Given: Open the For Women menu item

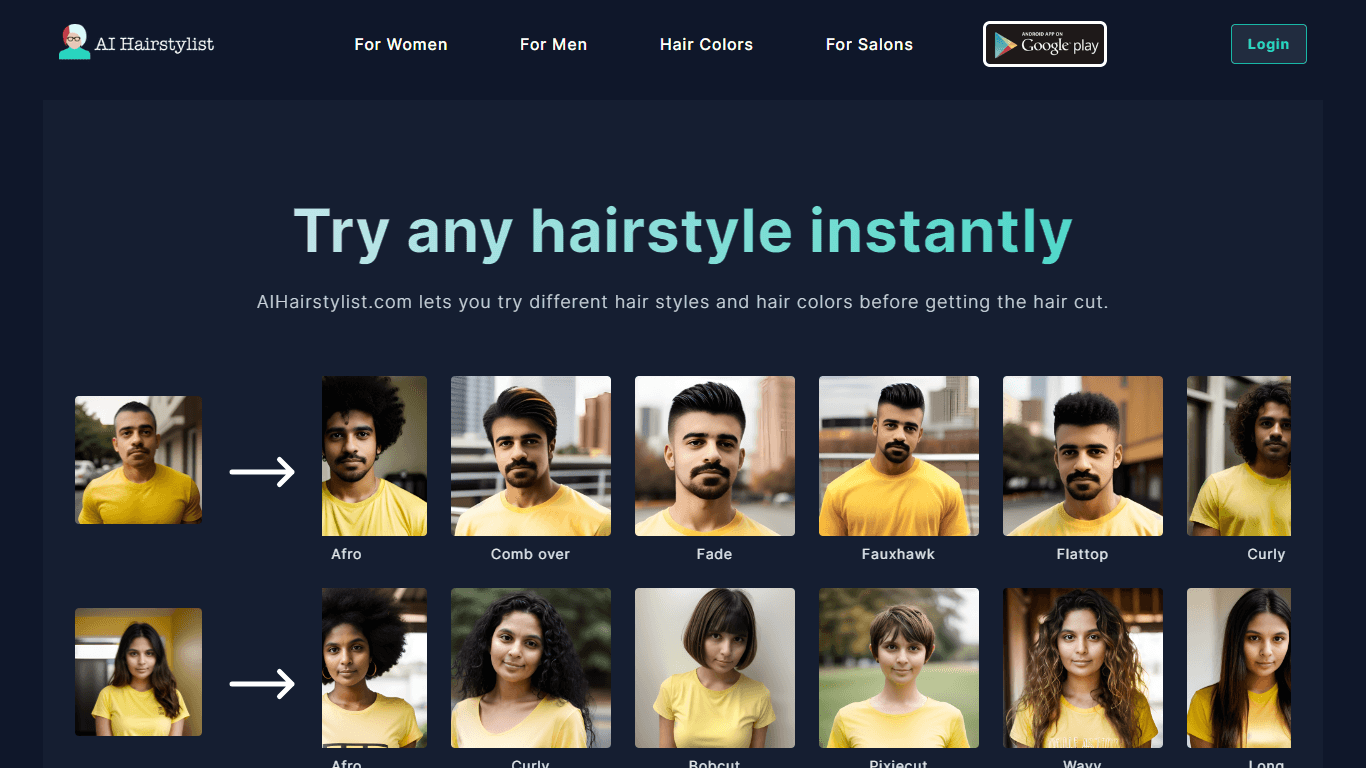Looking at the screenshot, I should coord(401,44).
